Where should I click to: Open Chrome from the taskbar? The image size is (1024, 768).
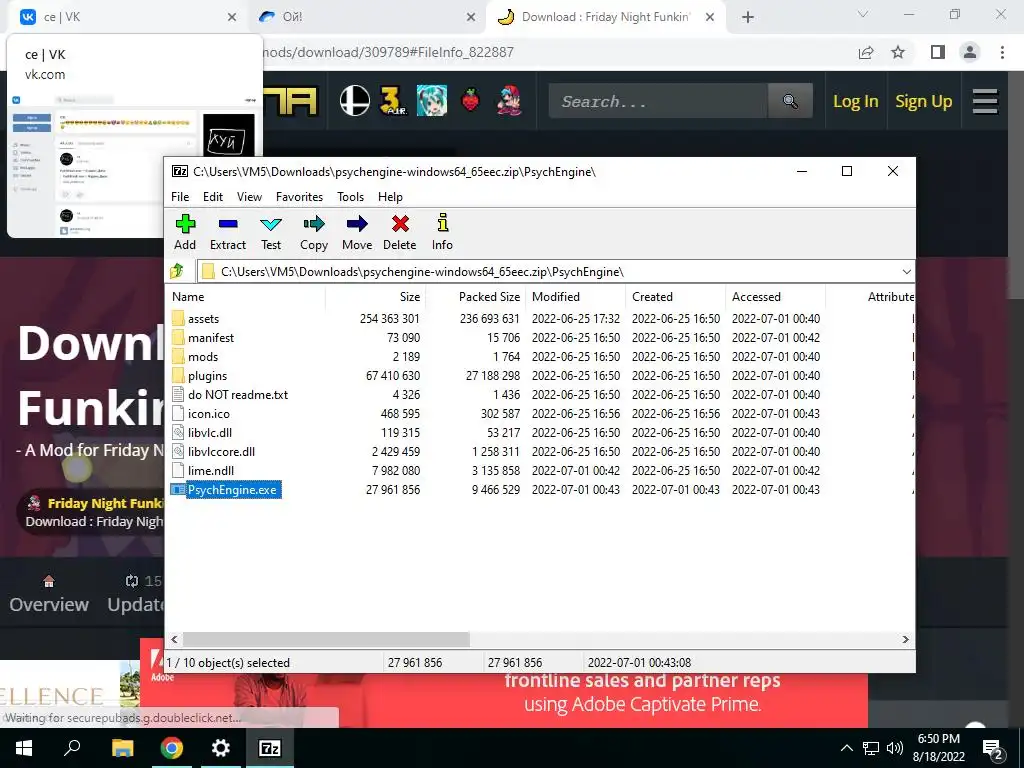point(172,748)
